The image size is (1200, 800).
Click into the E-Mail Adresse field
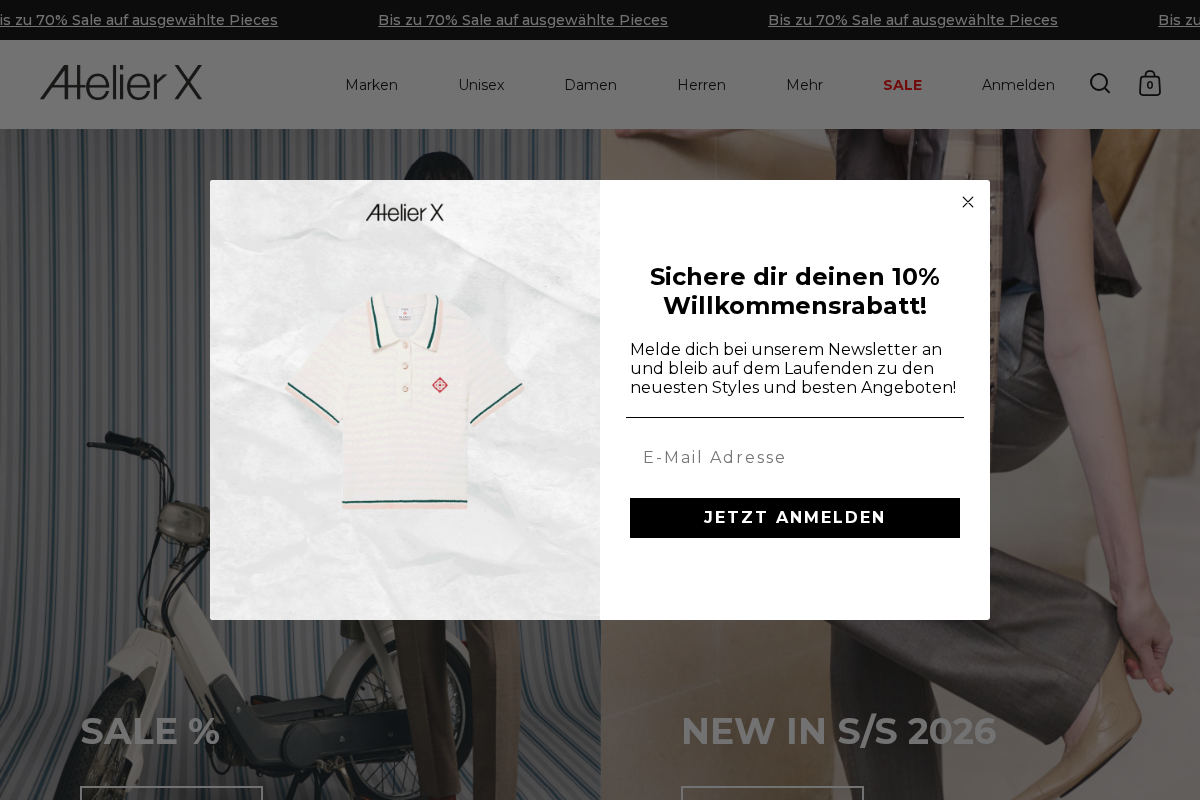pyautogui.click(x=795, y=458)
